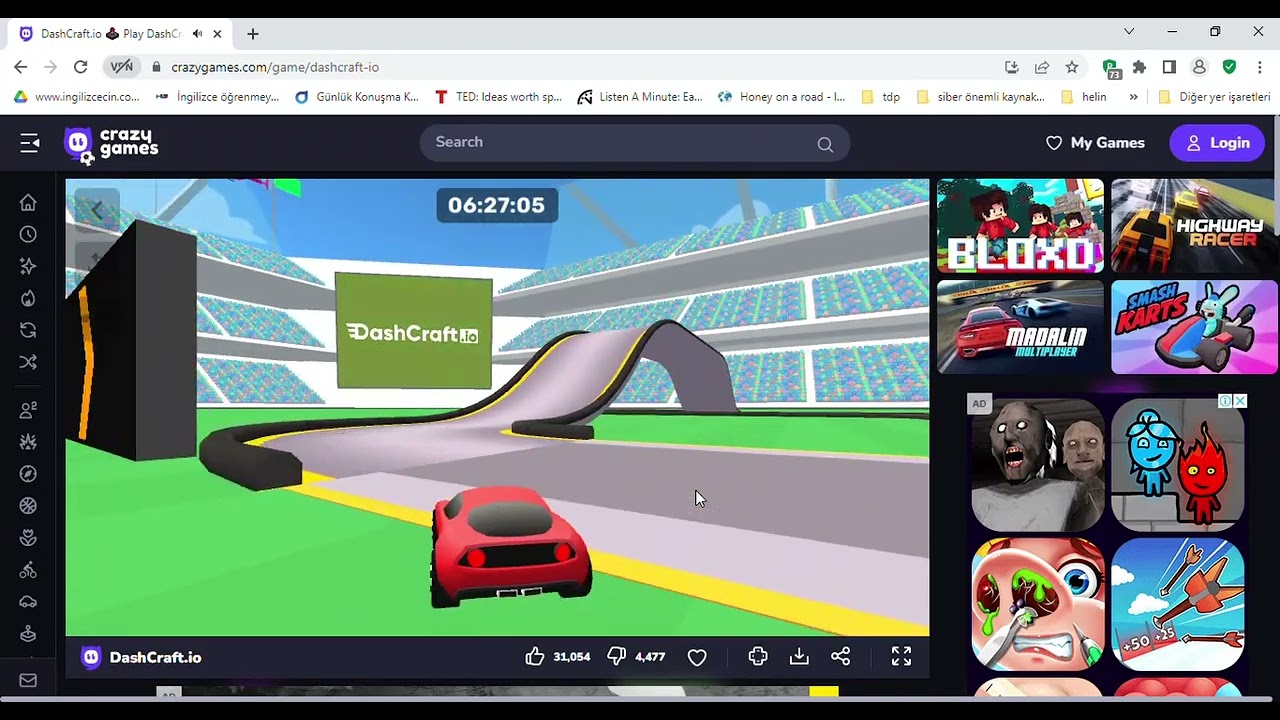Image resolution: width=1280 pixels, height=720 pixels.
Task: Open the Smash Karts thumbnail
Action: tap(1194, 327)
